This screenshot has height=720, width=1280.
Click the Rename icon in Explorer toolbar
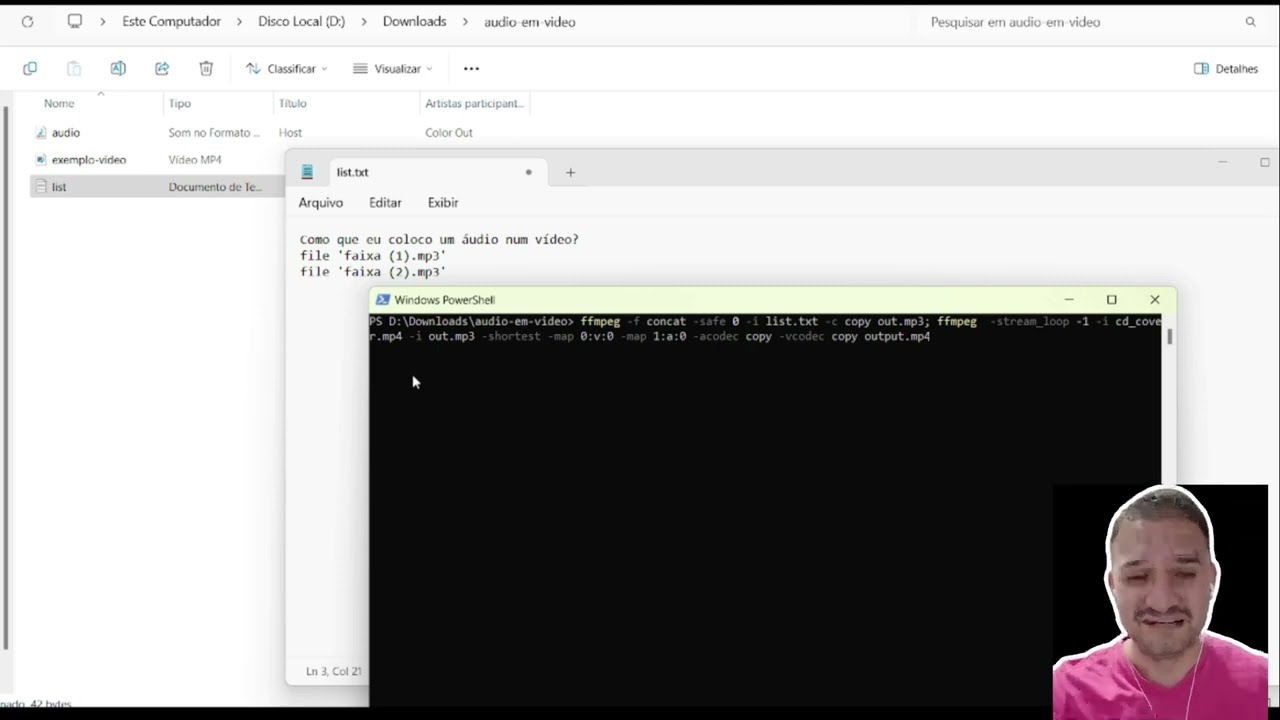pyautogui.click(x=118, y=68)
